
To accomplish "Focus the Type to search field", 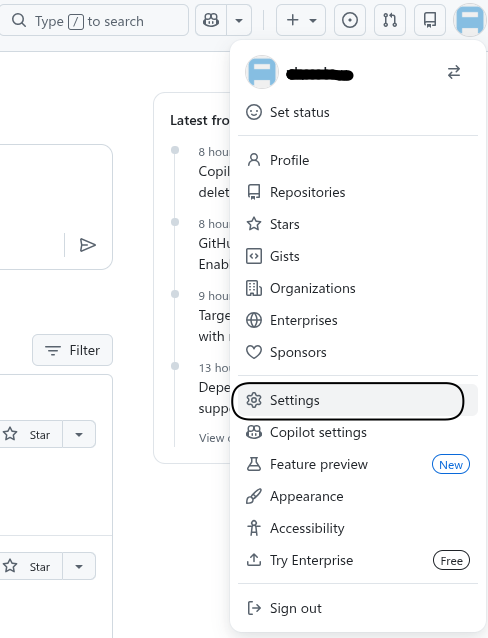I will pos(94,20).
